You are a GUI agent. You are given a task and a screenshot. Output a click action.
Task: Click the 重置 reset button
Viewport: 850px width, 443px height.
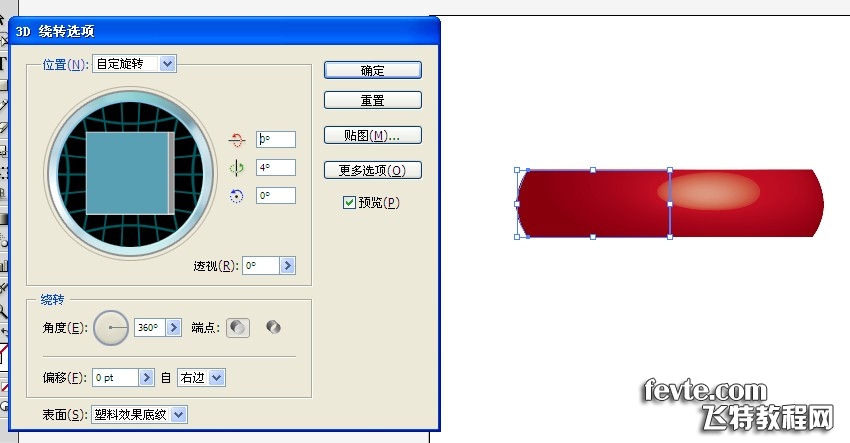[372, 100]
